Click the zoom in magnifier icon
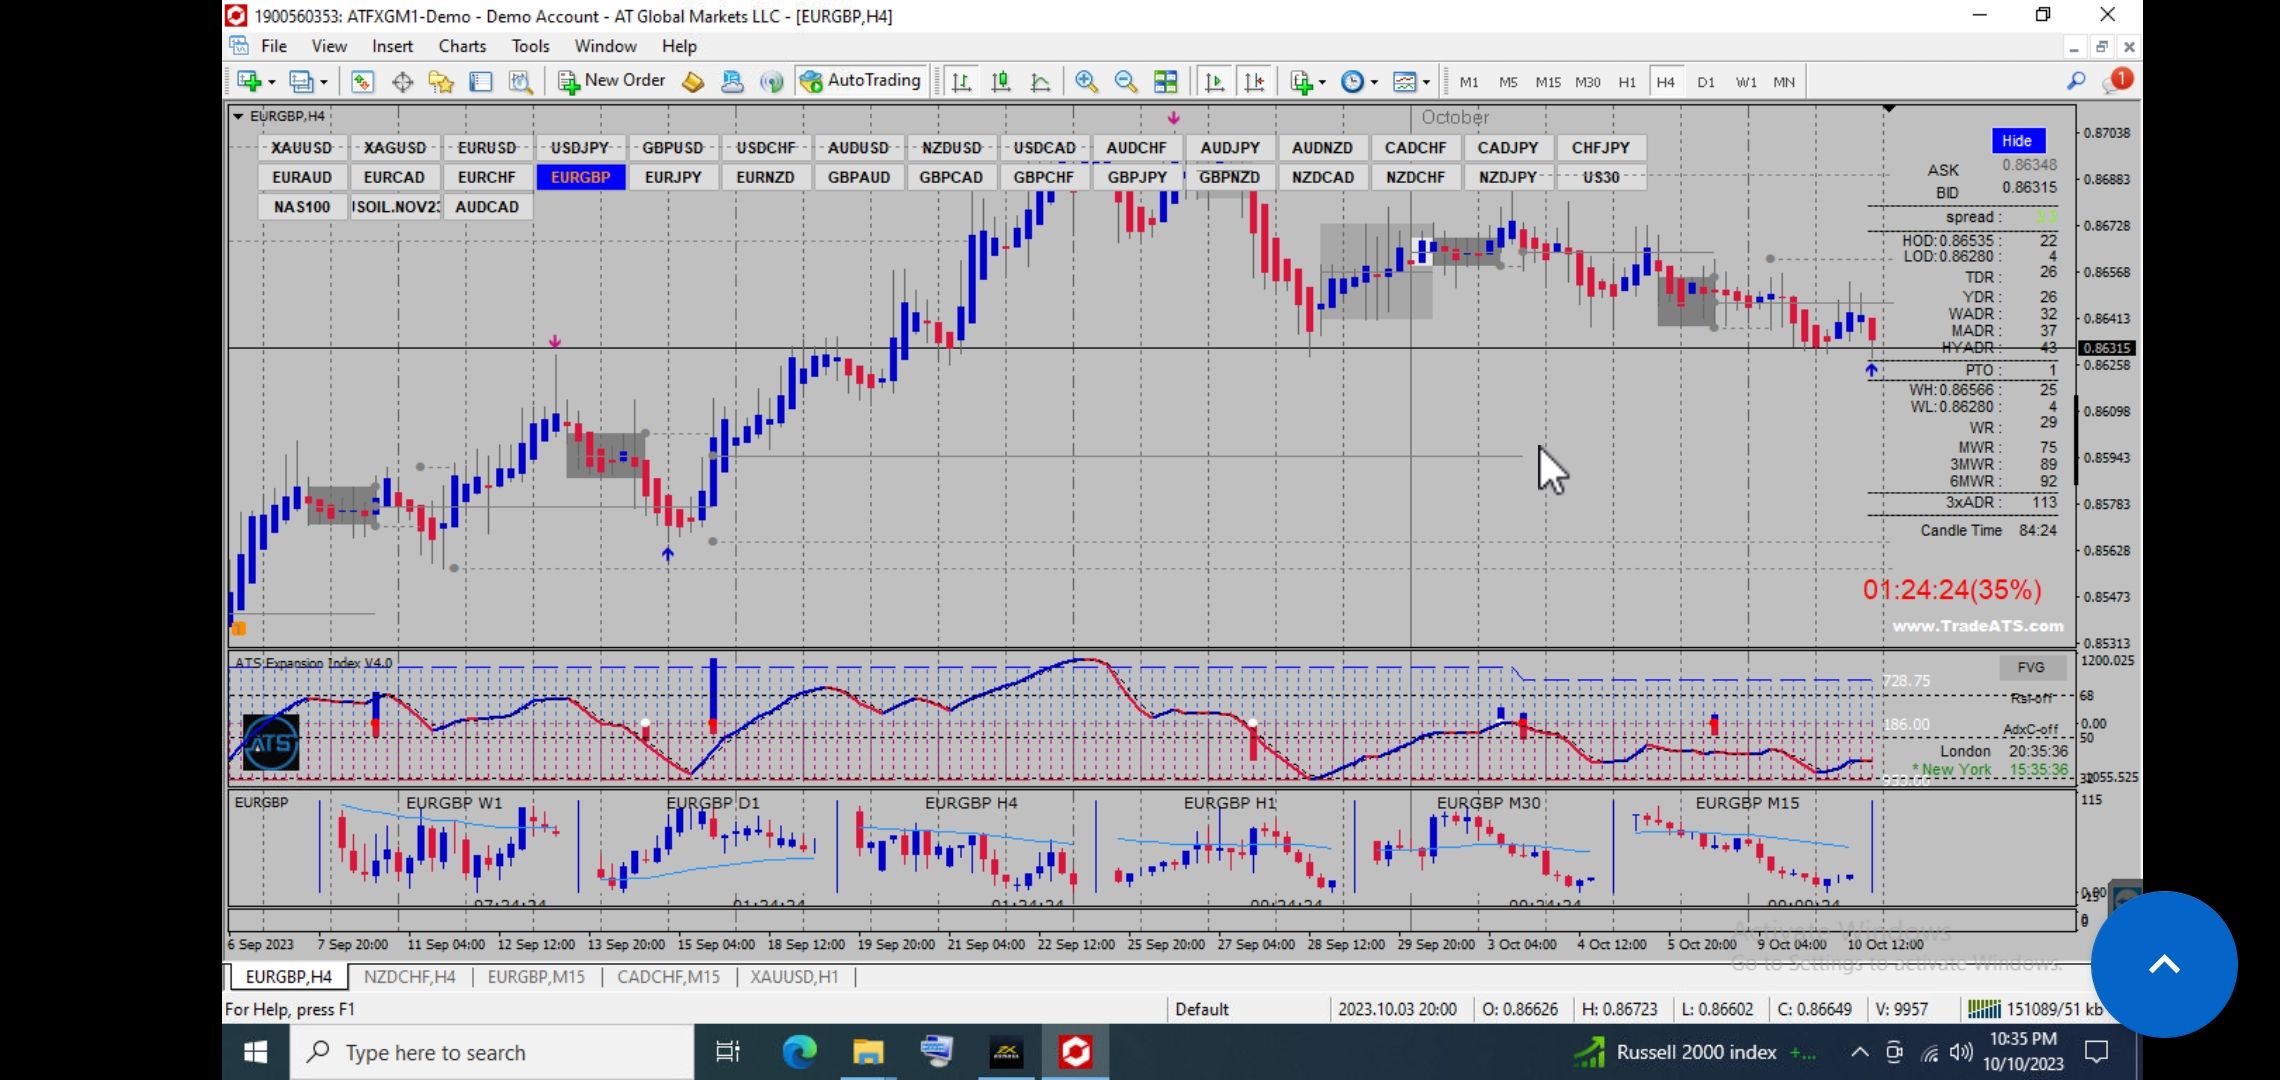This screenshot has height=1080, width=2280. click(1086, 82)
